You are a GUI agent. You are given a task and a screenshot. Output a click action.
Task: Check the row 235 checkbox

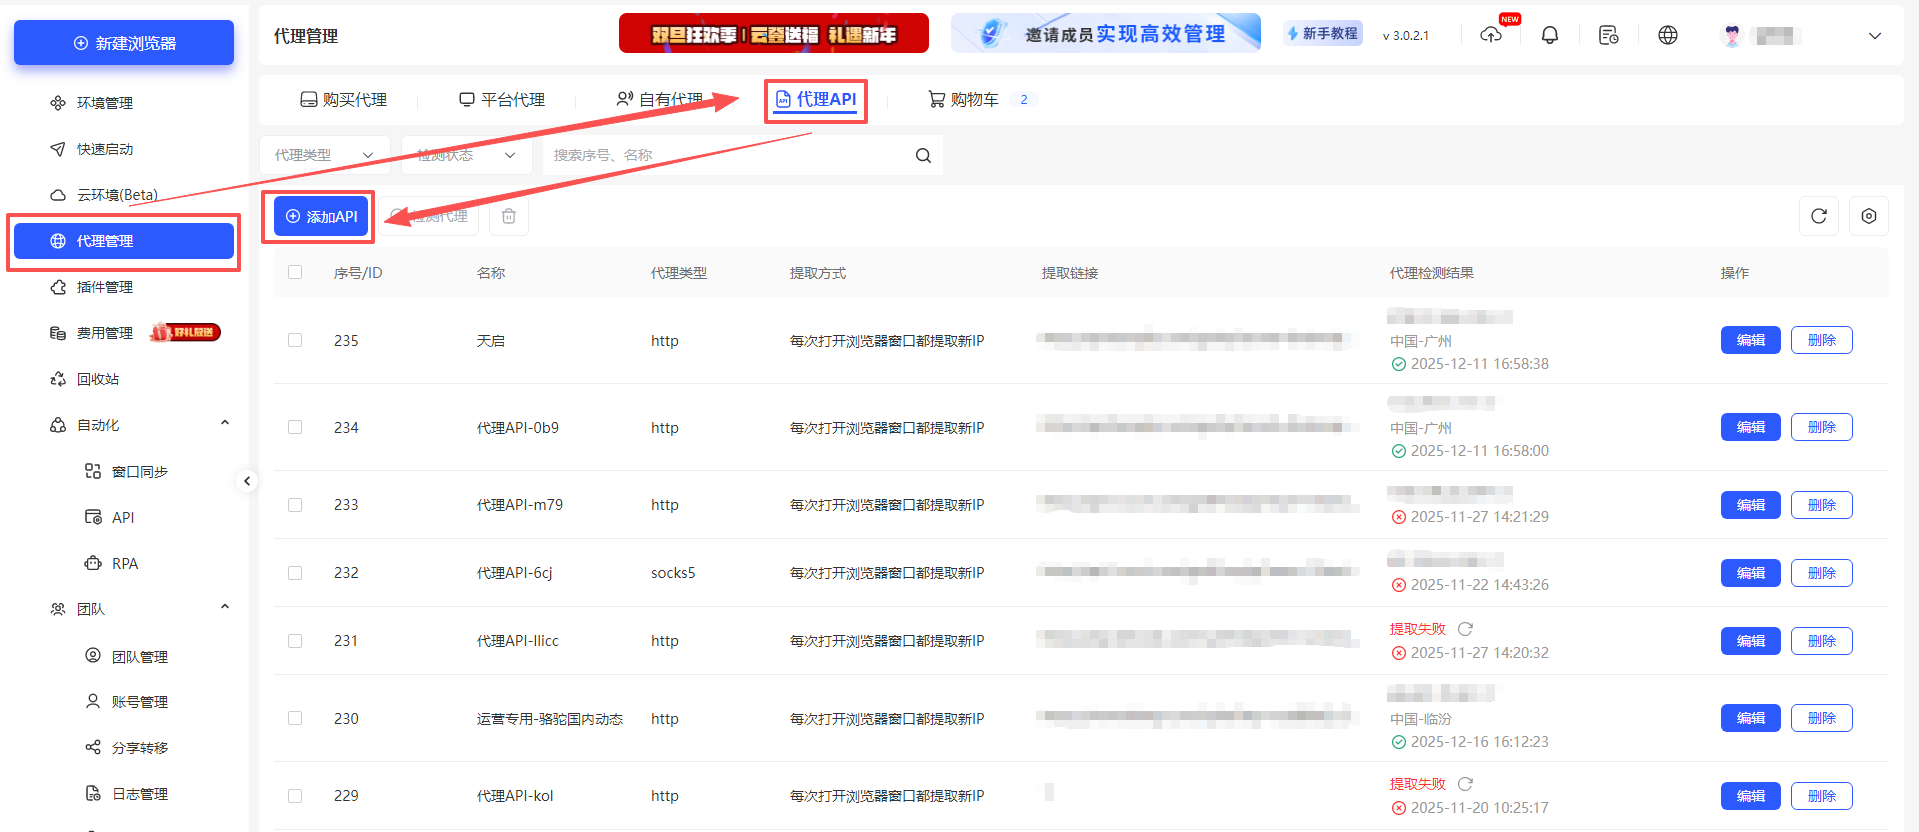point(295,340)
